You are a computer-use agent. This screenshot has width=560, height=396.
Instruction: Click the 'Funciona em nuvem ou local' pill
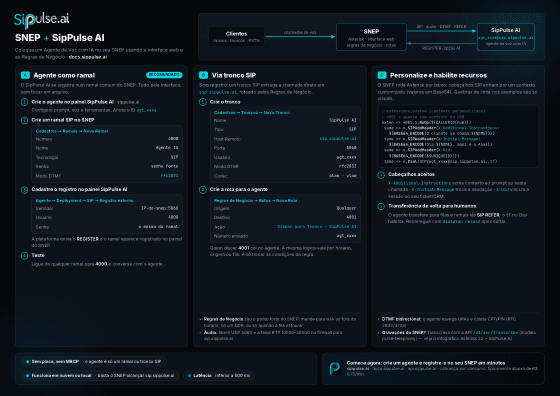pyautogui.click(x=100, y=375)
